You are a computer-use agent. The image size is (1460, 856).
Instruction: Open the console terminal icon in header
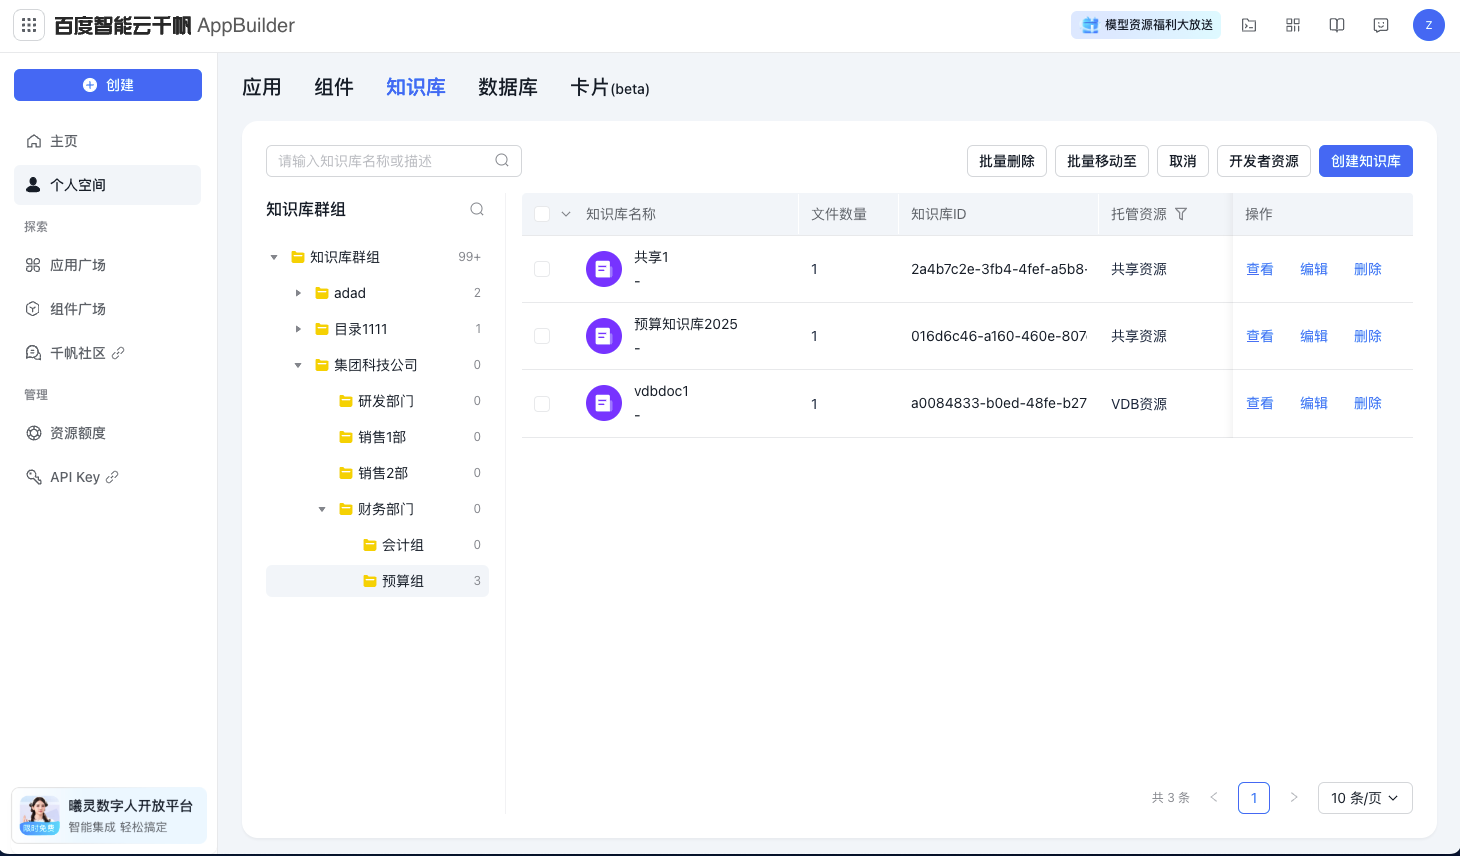[x=1249, y=25]
